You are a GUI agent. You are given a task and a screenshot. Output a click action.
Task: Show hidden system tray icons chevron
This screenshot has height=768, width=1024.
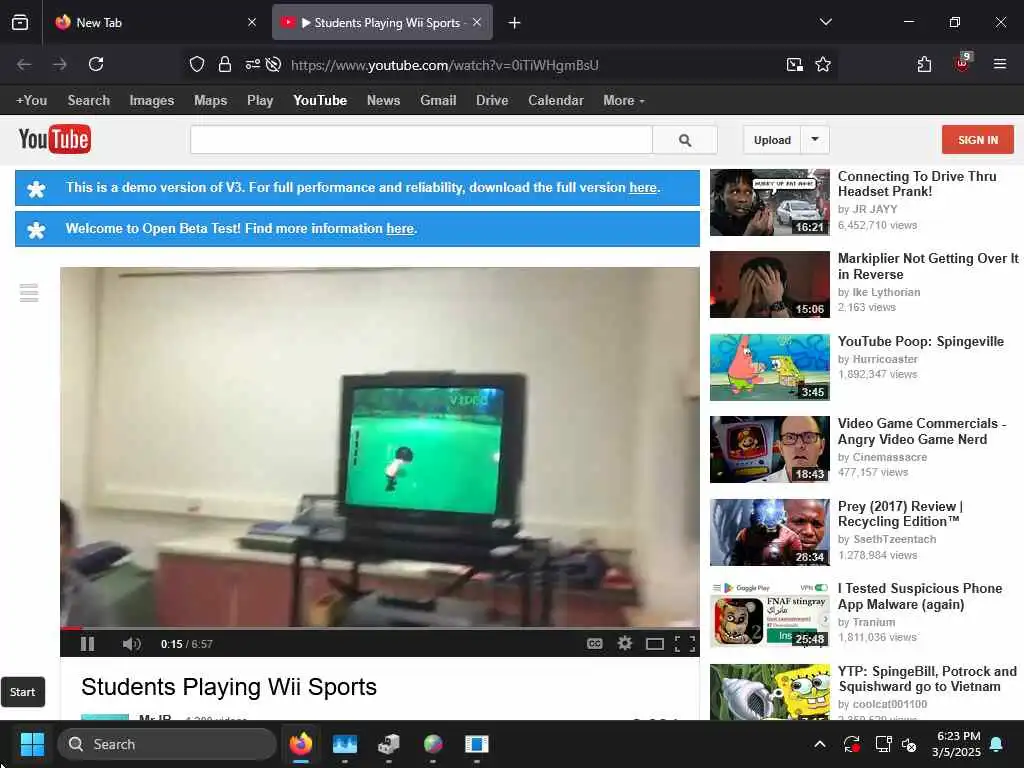point(820,744)
